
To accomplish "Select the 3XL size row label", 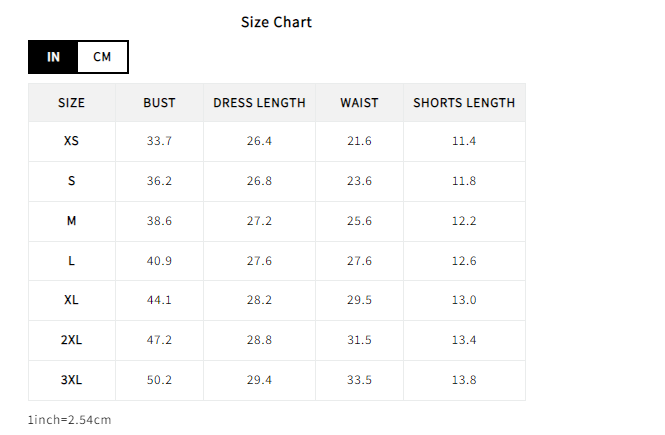I will click(x=71, y=380).
